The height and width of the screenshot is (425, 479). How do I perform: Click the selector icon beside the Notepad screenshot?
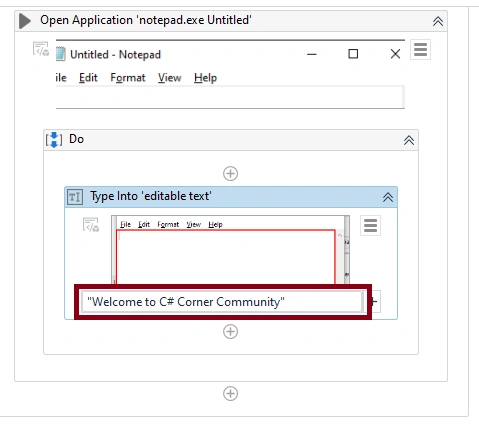click(x=41, y=49)
